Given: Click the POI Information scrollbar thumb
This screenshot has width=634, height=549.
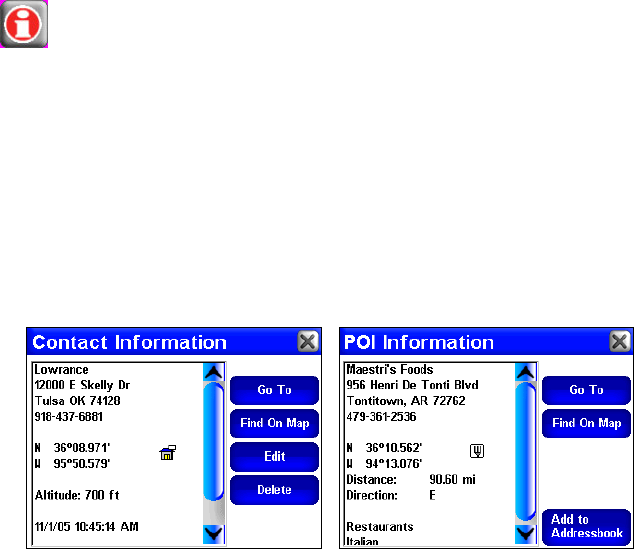Looking at the screenshot, I should coord(526,451).
